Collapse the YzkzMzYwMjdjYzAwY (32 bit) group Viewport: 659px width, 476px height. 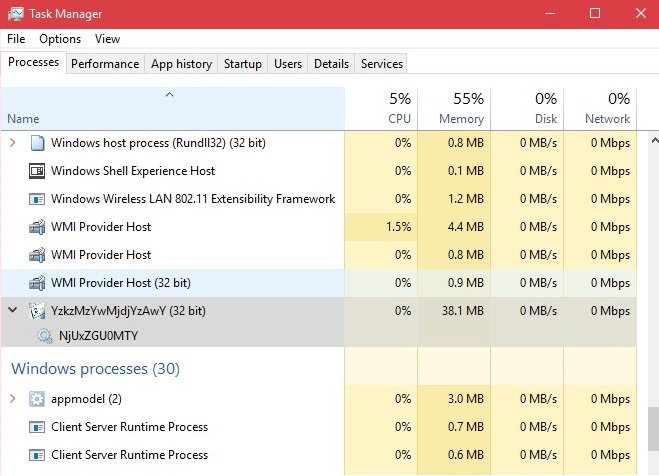13,310
